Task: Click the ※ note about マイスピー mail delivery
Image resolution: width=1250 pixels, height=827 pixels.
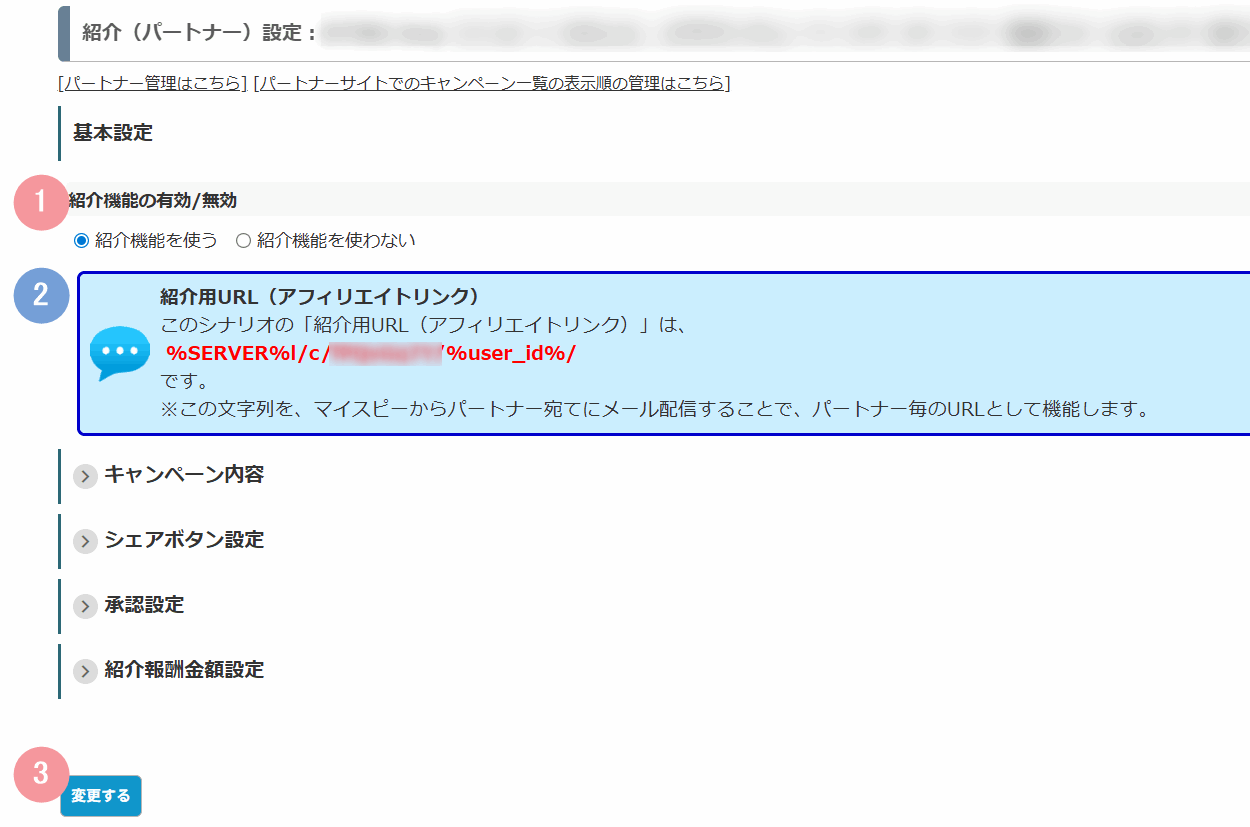Action: [654, 409]
